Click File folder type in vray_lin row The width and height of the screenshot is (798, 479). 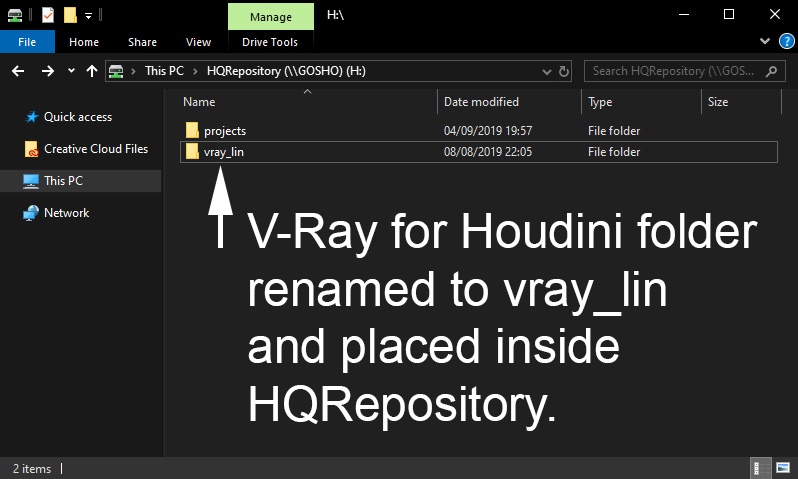(x=614, y=152)
